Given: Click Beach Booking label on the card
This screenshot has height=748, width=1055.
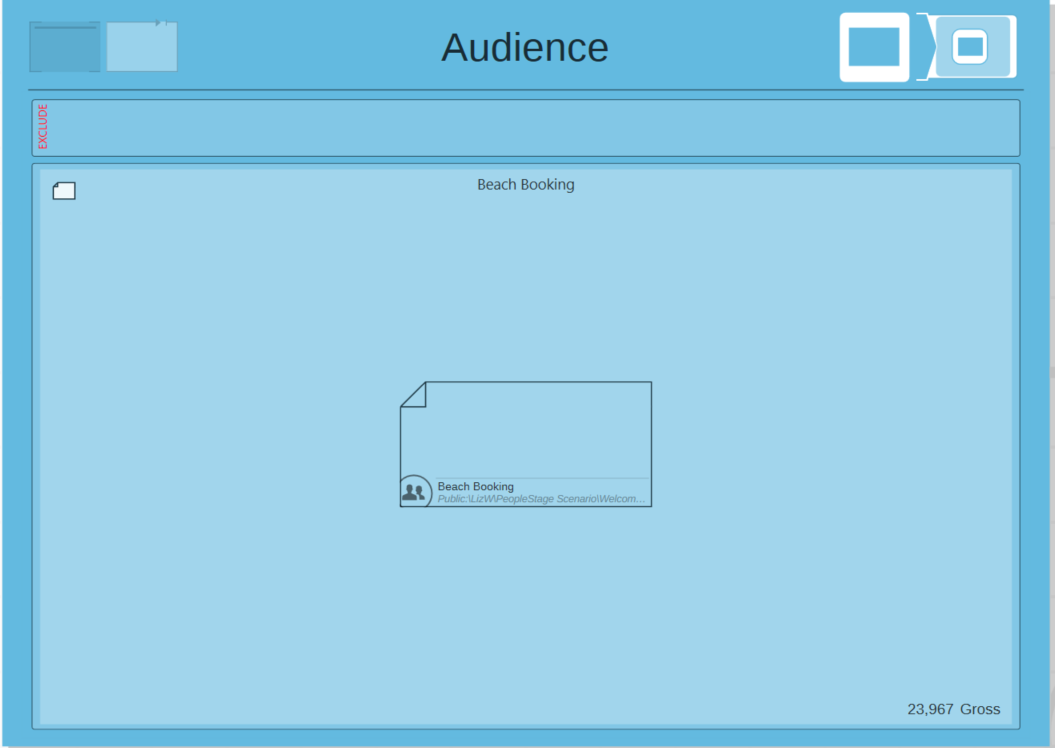Looking at the screenshot, I should click(476, 486).
